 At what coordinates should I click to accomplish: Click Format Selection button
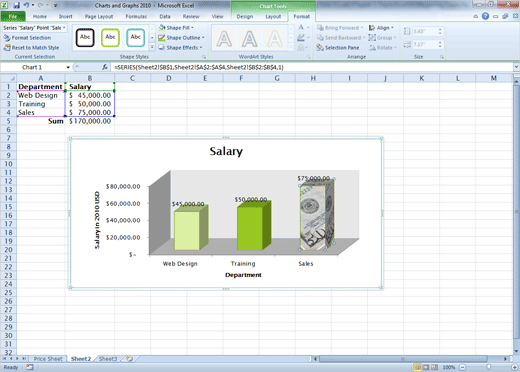(x=27, y=38)
